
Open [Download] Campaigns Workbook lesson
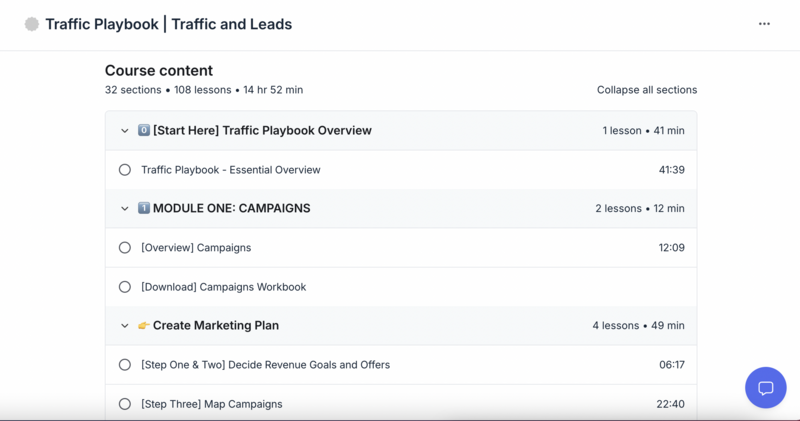click(223, 287)
